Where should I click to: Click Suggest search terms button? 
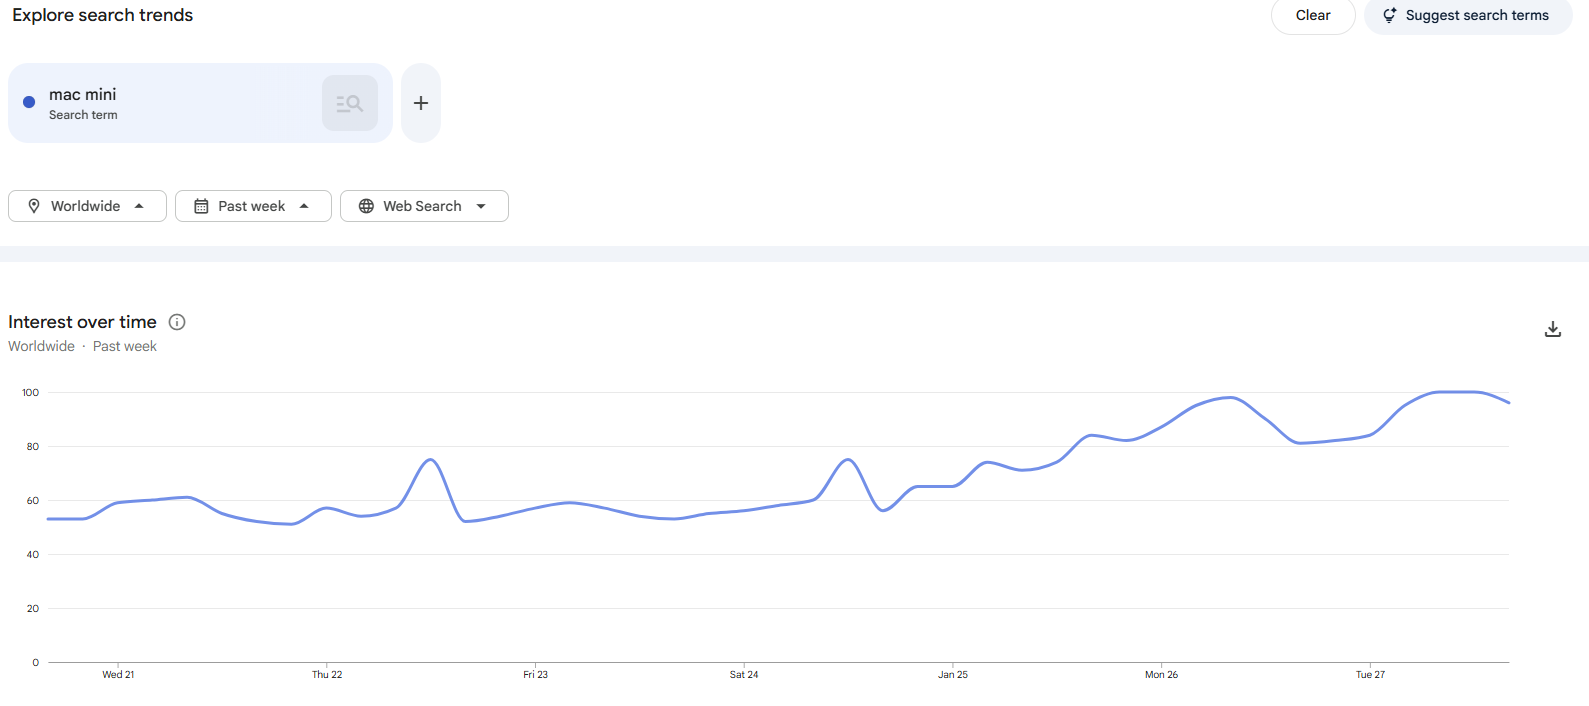[1468, 15]
